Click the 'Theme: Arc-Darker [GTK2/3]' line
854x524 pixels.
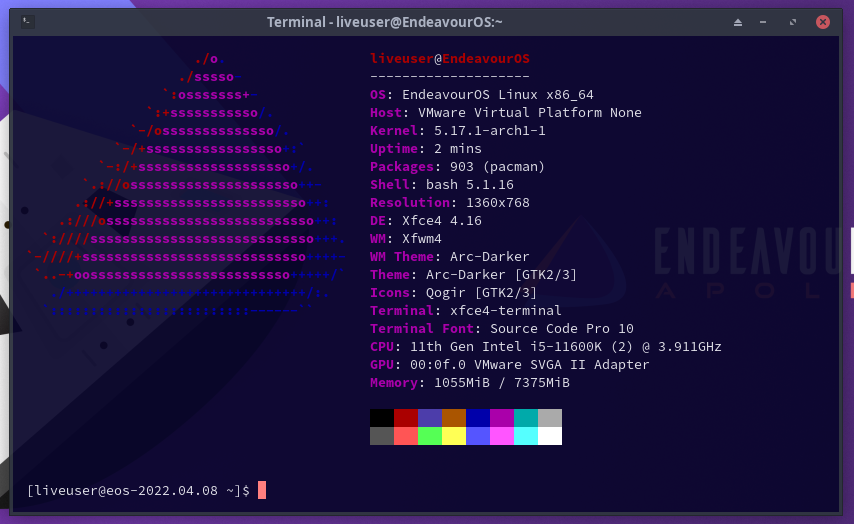(x=473, y=275)
